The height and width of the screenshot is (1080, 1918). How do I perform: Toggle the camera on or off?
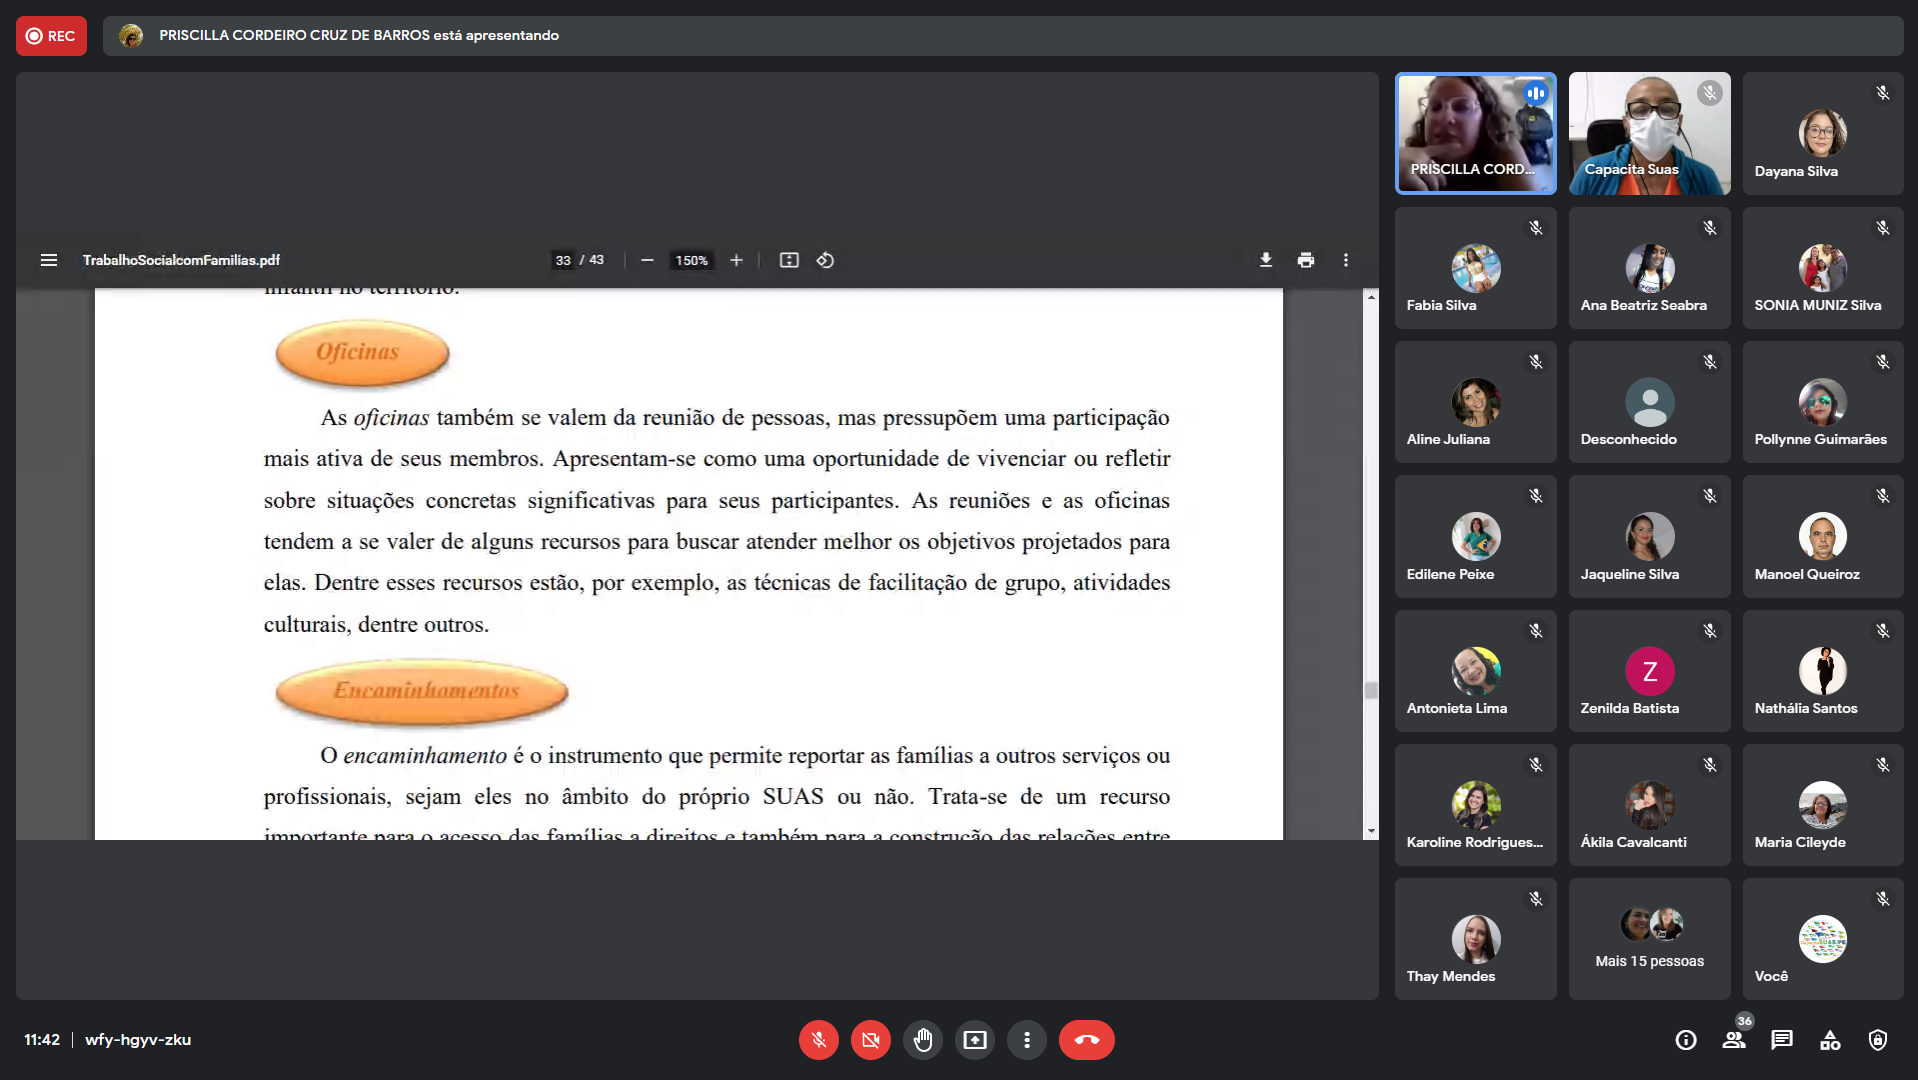click(870, 1040)
